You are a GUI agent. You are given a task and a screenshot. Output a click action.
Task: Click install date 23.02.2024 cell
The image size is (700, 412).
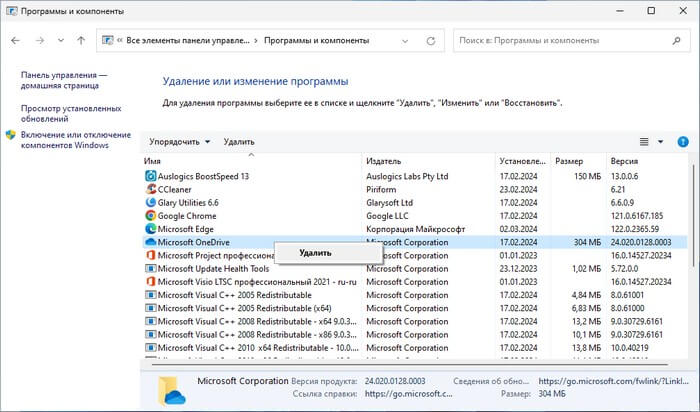[x=518, y=189]
